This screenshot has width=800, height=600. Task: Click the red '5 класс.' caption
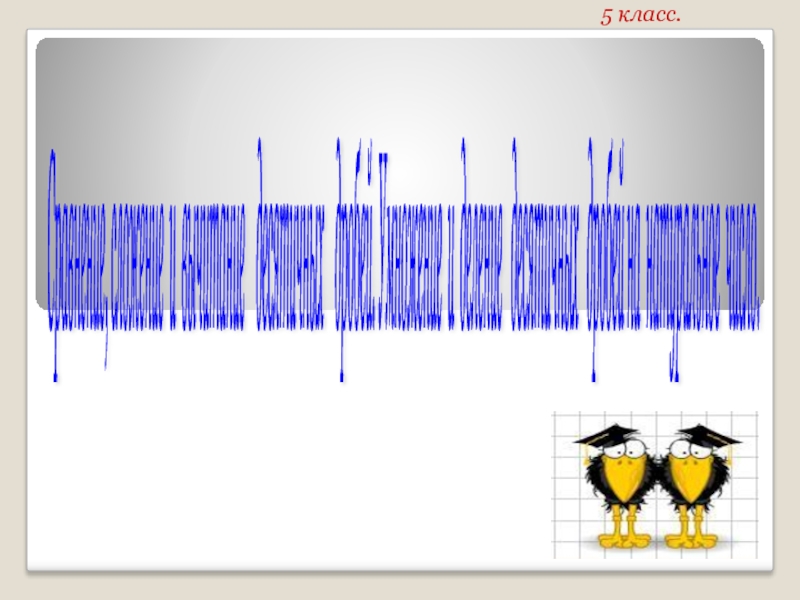tap(640, 15)
